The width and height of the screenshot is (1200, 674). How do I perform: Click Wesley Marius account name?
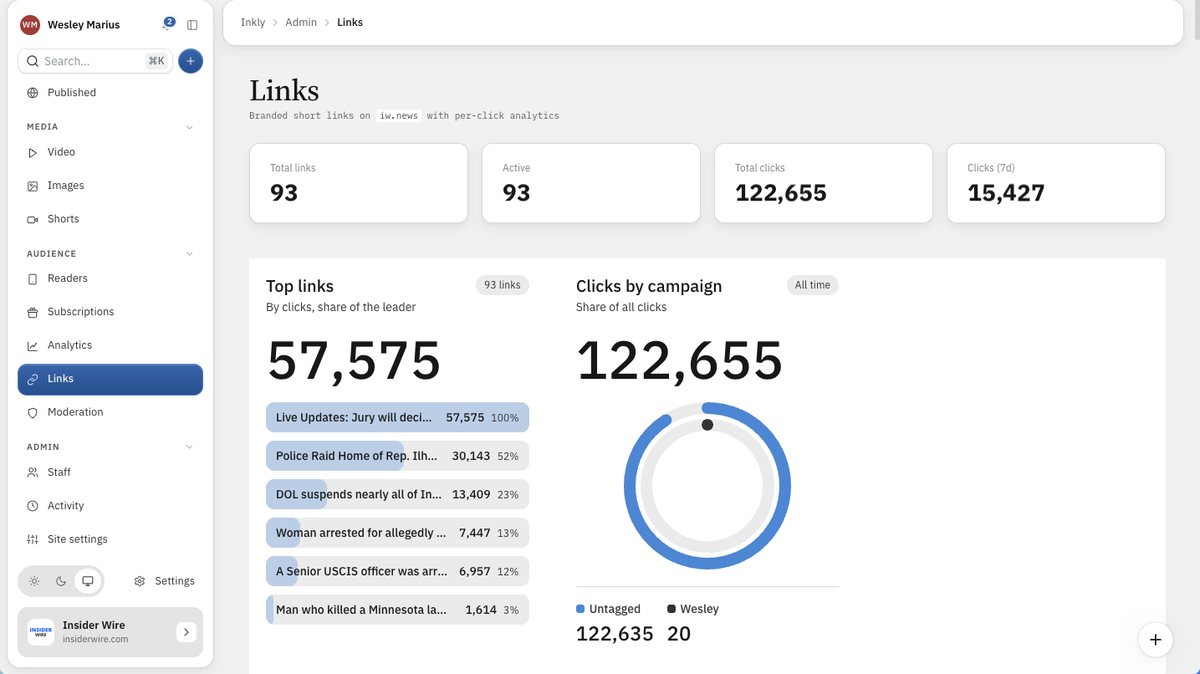(x=84, y=25)
